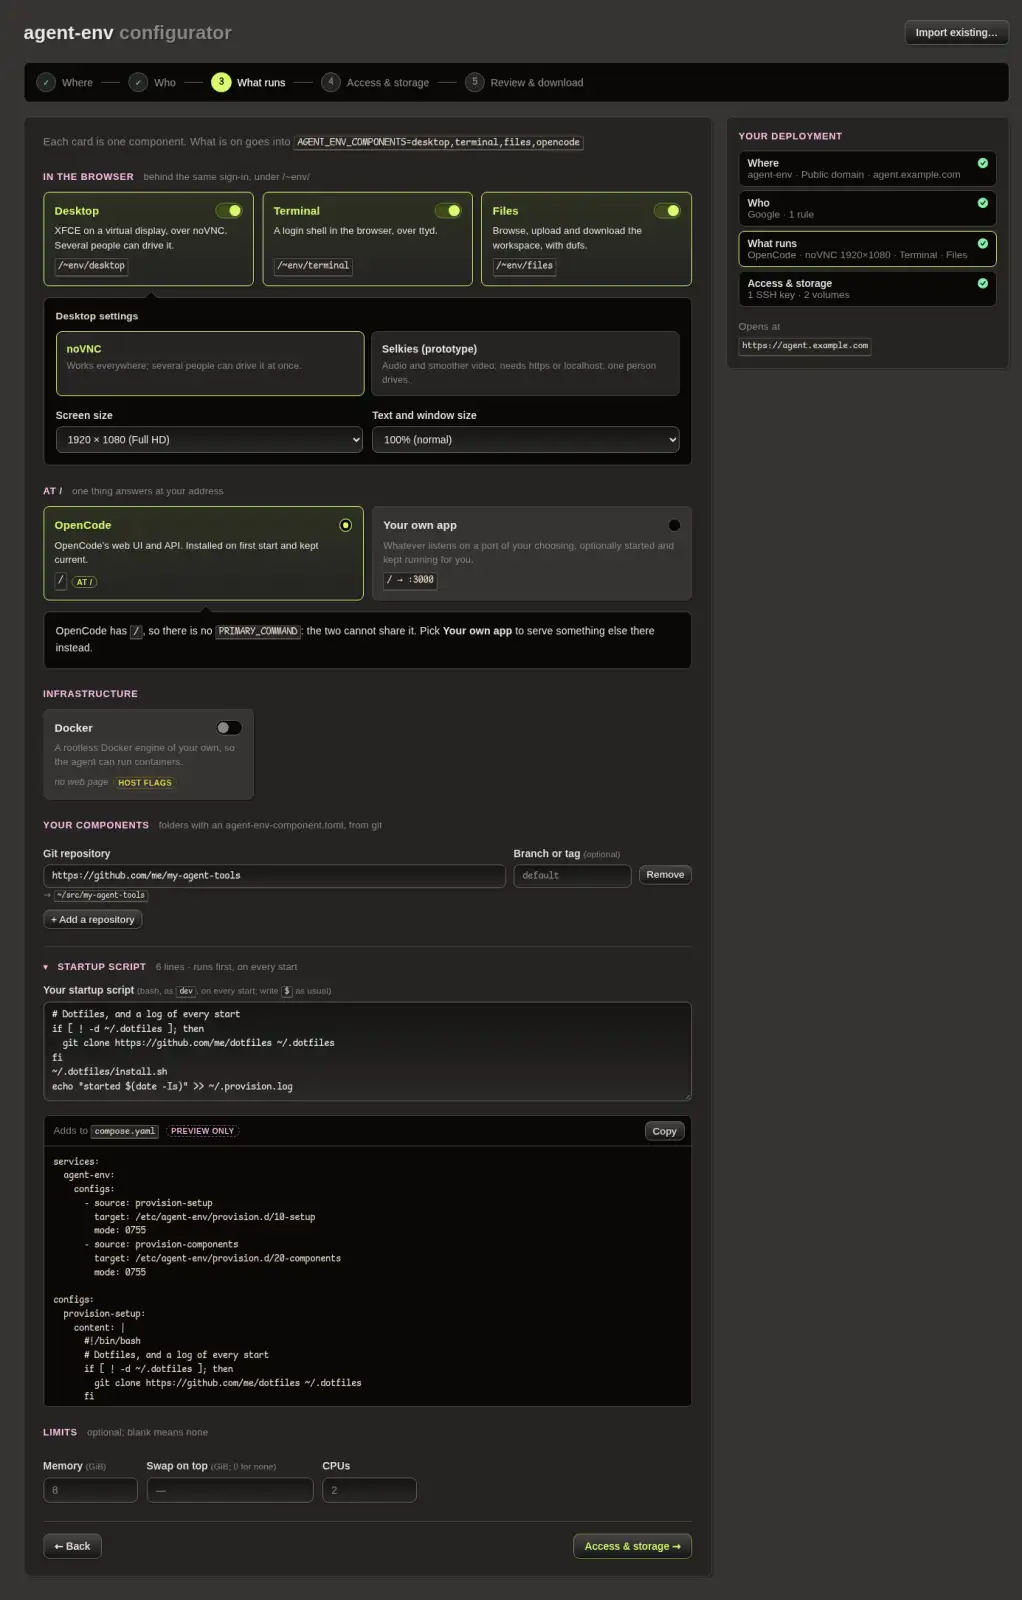Click the Import existing button

(956, 33)
